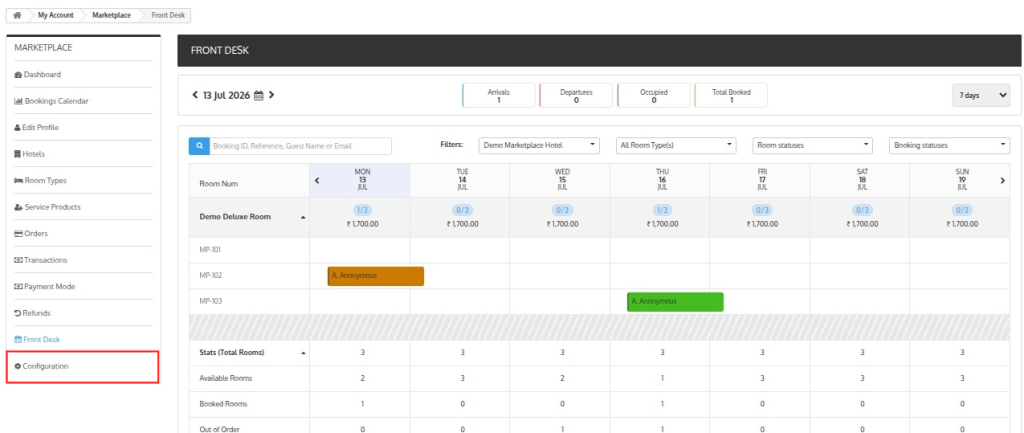Screen dimensions: 1024x433
Task: Open the orange A. Anonymous booking on MP-102
Action: click(376, 276)
